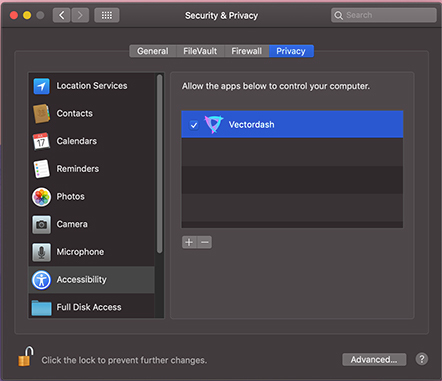Click the red close window button
Image resolution: width=442 pixels, height=381 pixels.
(14, 15)
